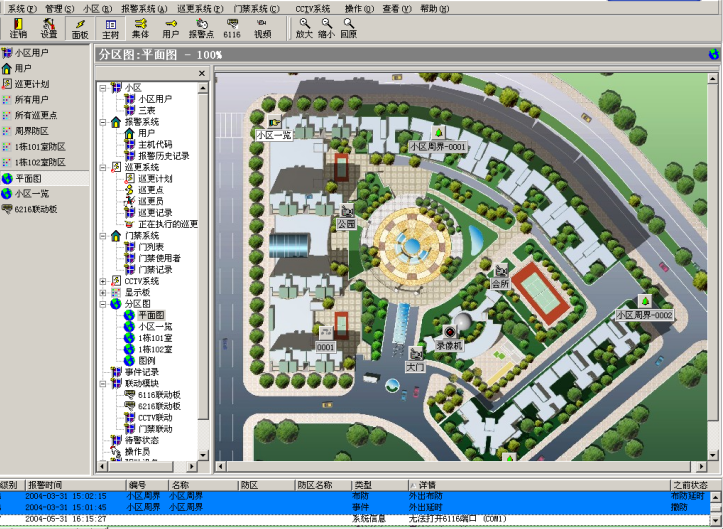Collapse the 联动模块 tree node
Viewport: 723px width, 529px height.
point(103,383)
